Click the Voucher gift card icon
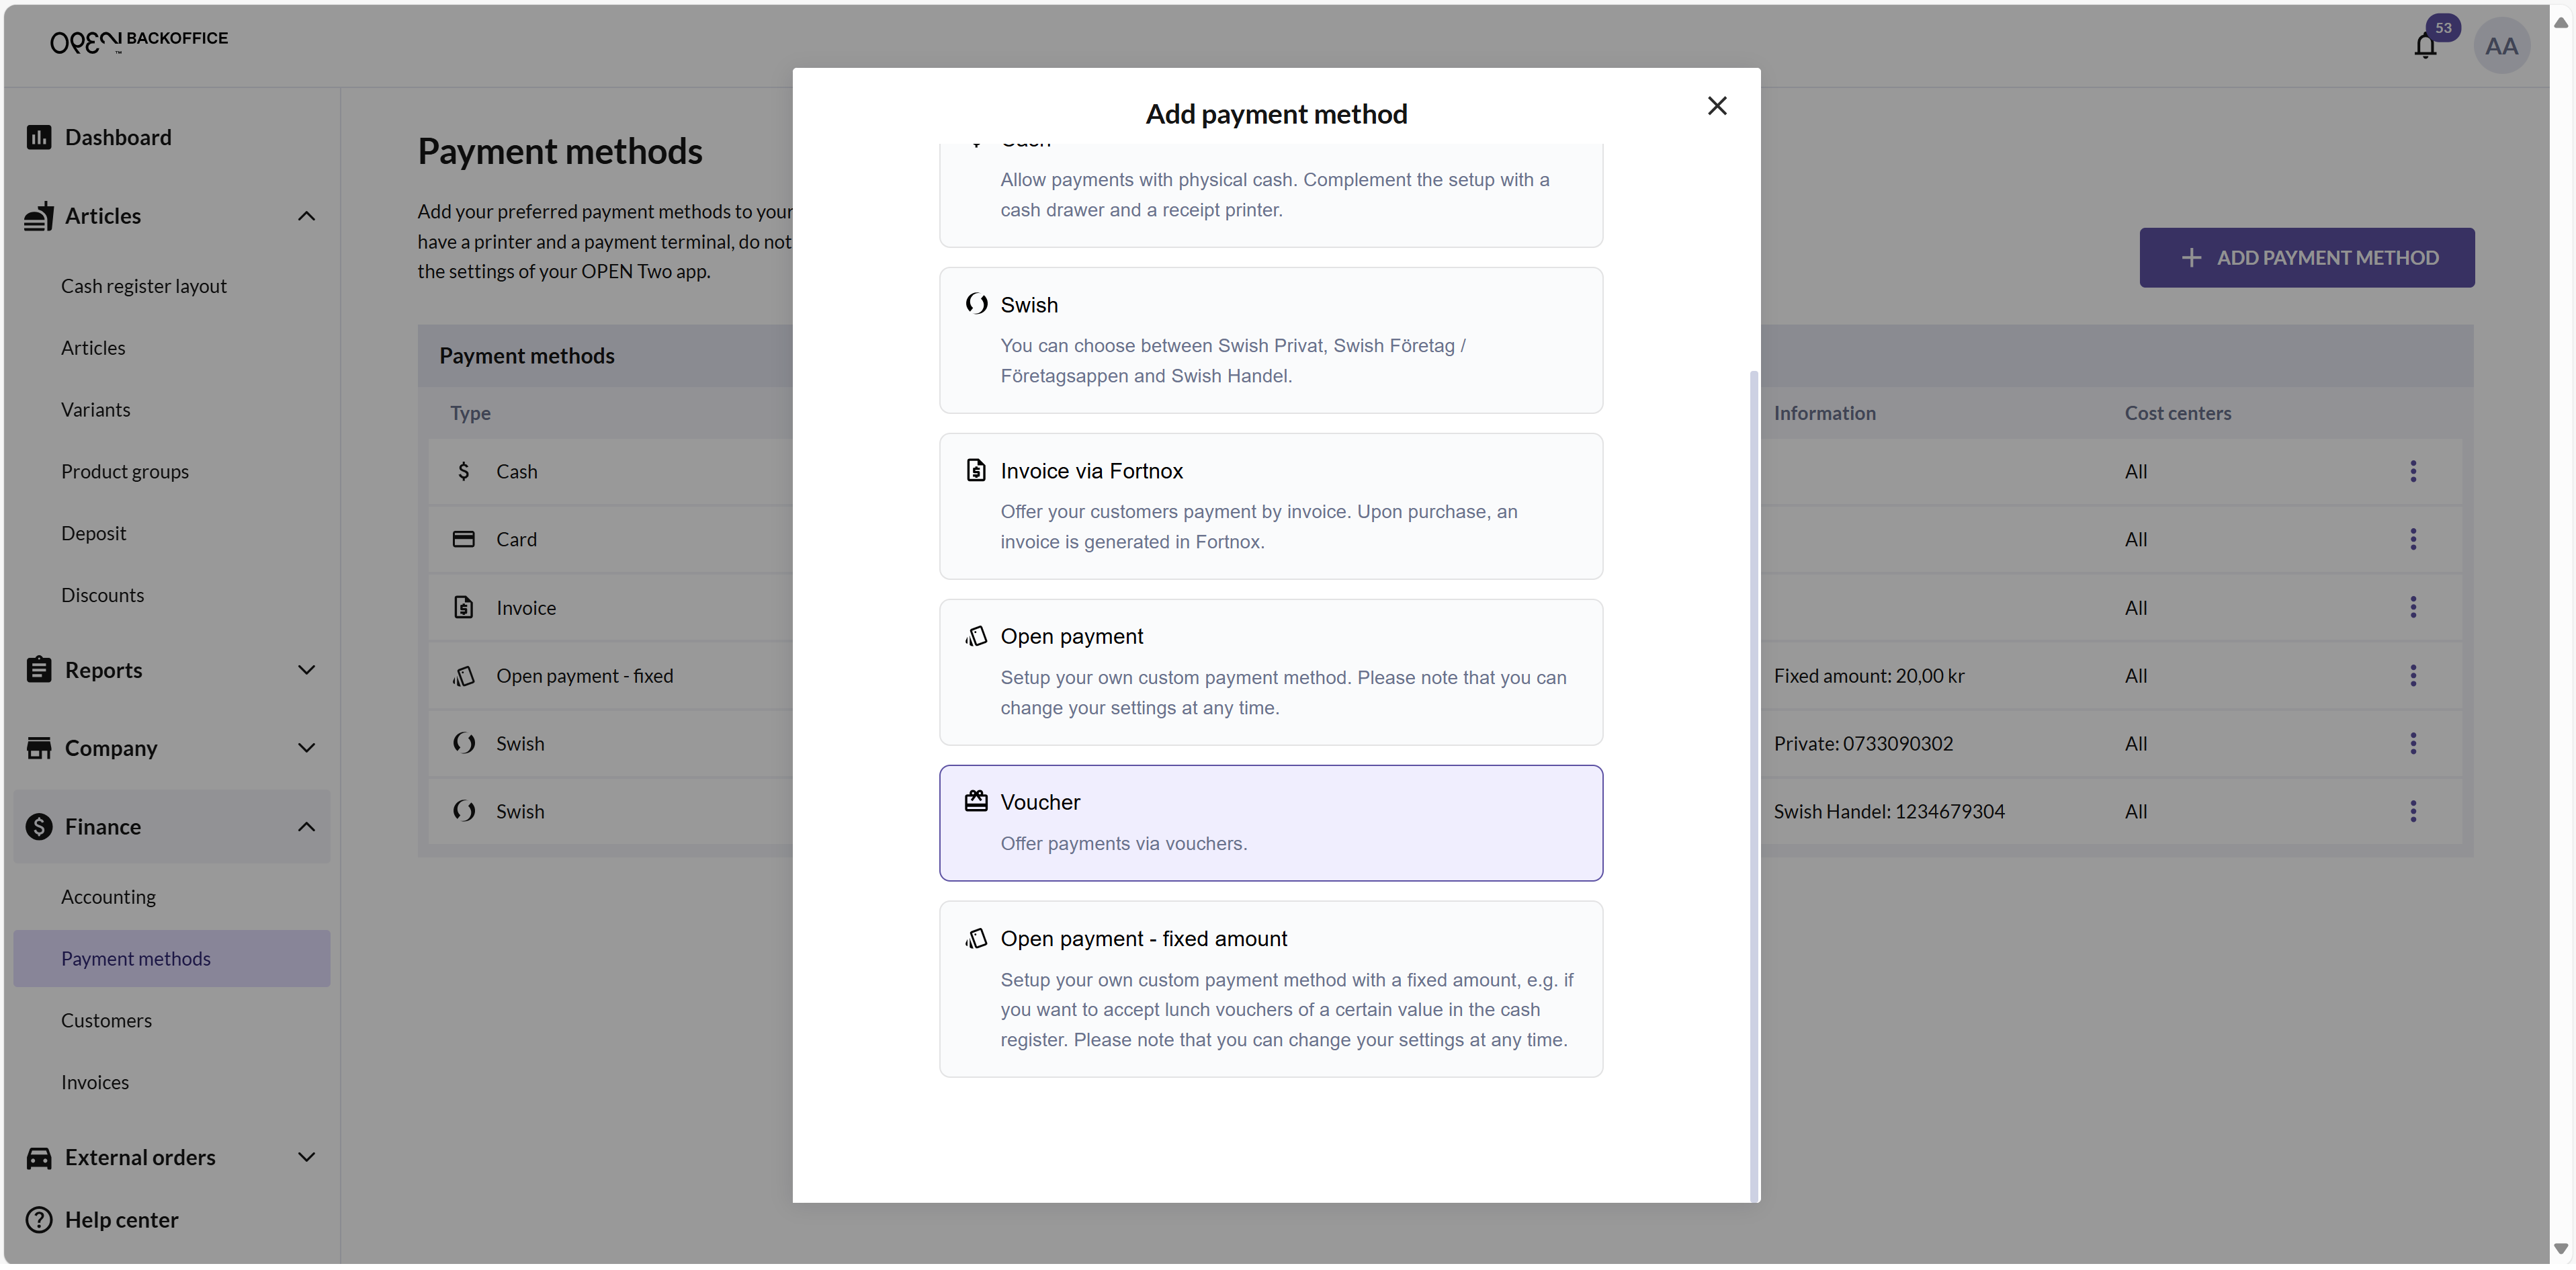The image size is (2576, 1270). [x=976, y=801]
